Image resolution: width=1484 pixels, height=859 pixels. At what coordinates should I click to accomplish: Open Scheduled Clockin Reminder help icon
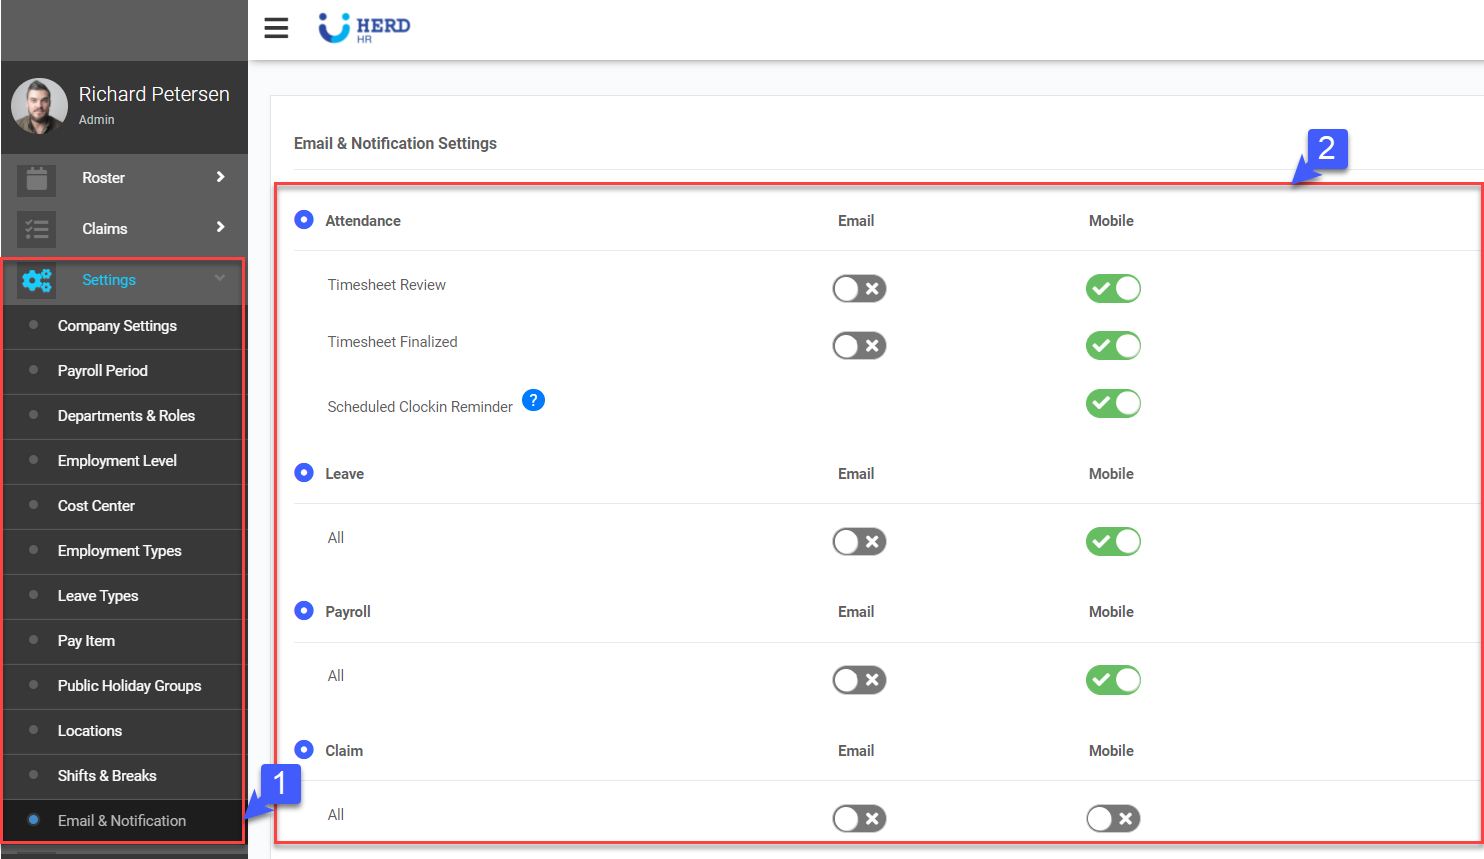(x=534, y=400)
